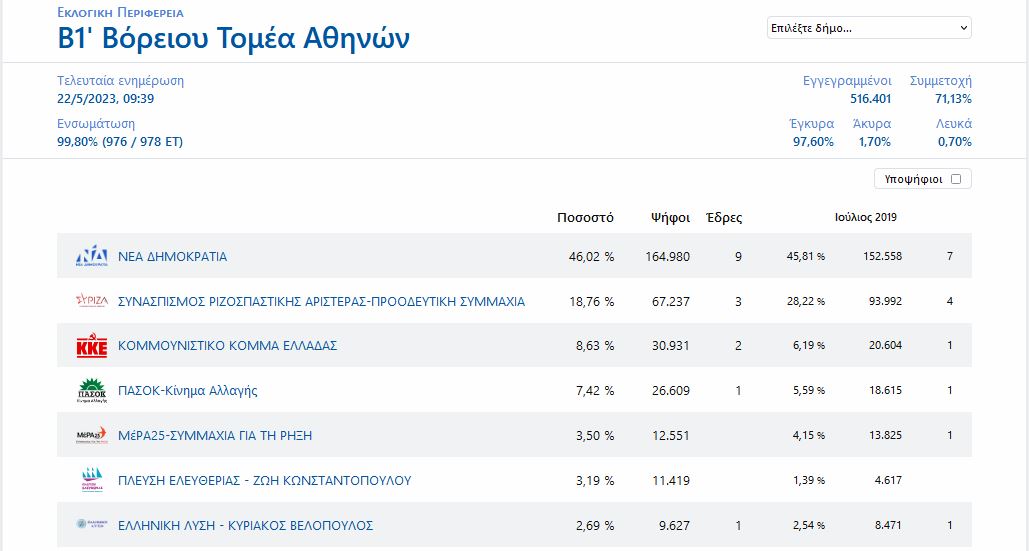This screenshot has width=1029, height=551.
Task: Click the Έδρες column header
Action: click(x=724, y=217)
